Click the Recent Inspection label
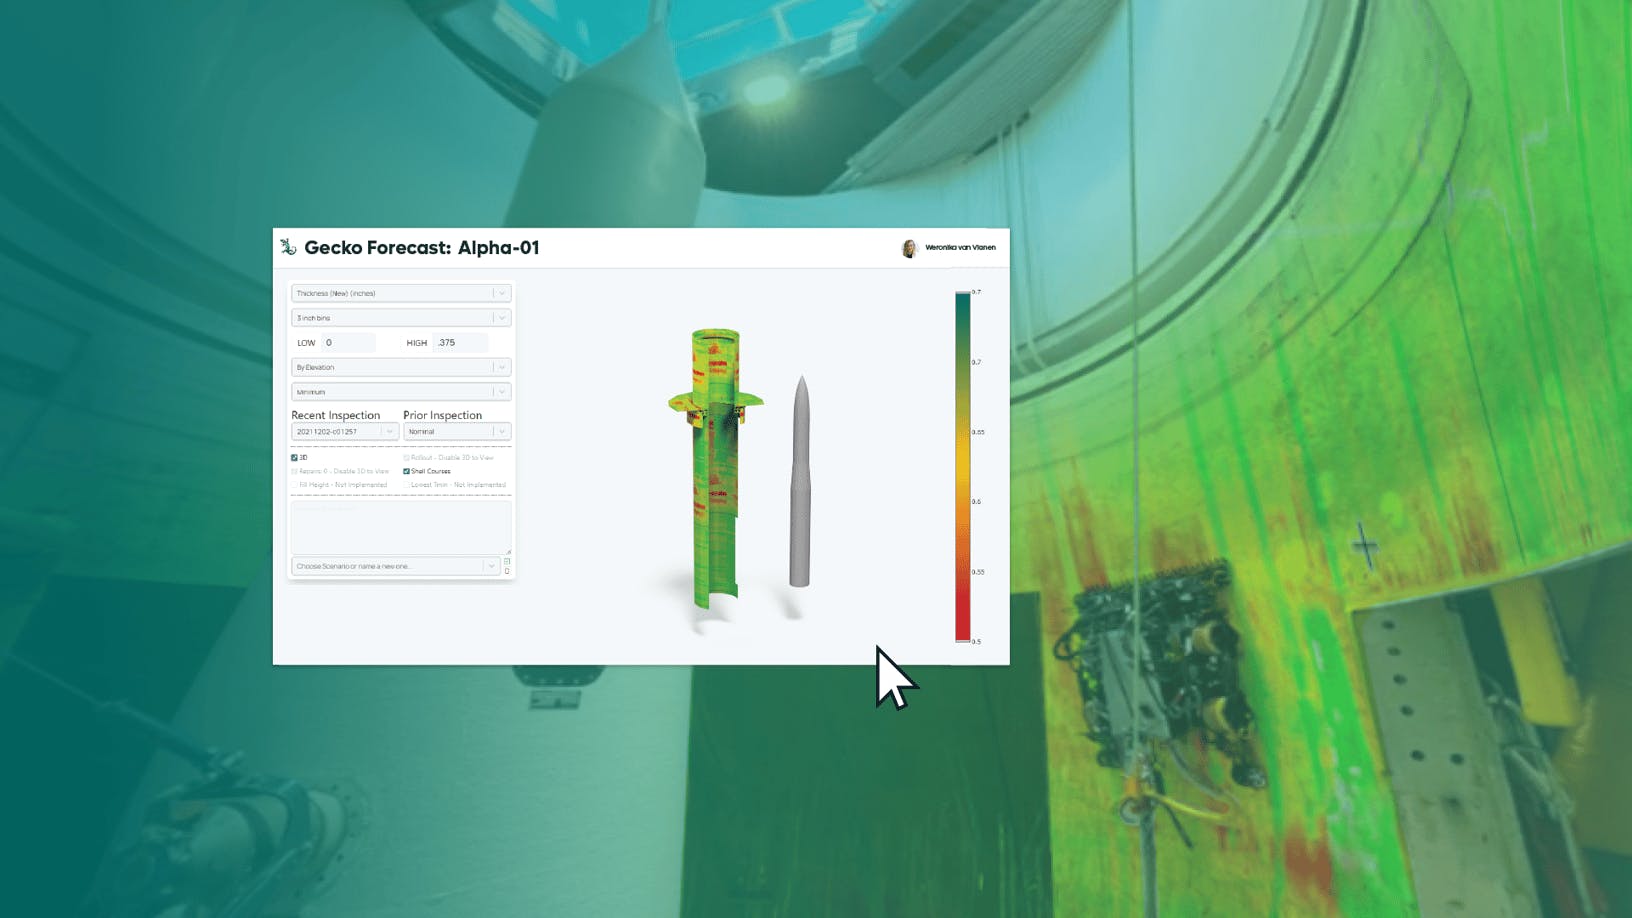The height and width of the screenshot is (918, 1632). pyautogui.click(x=336, y=415)
